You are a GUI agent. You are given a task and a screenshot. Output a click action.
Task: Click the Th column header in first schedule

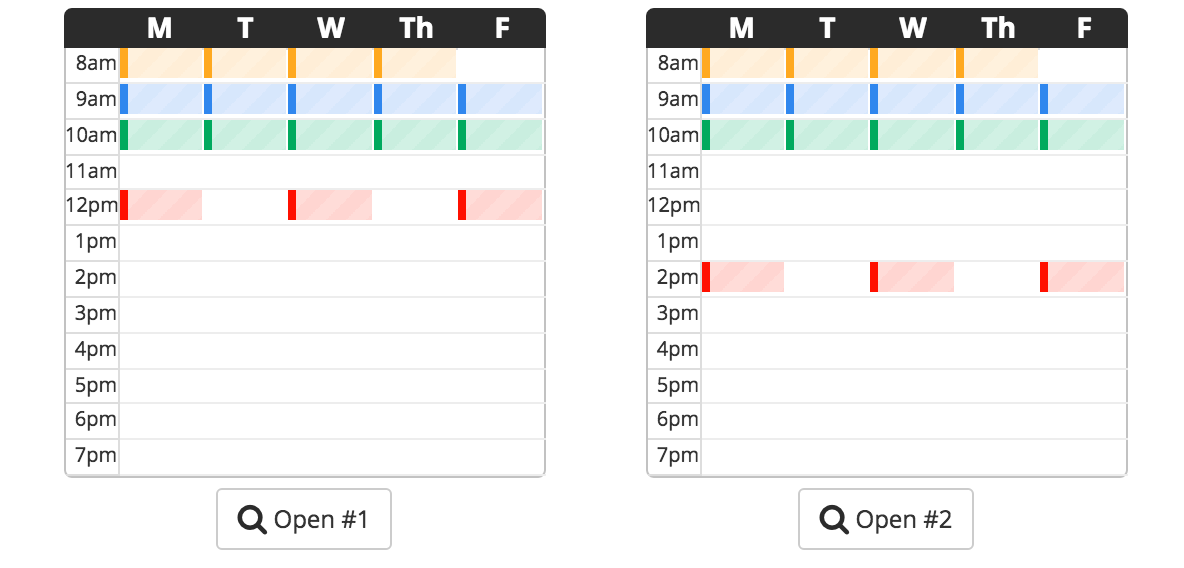coord(416,28)
